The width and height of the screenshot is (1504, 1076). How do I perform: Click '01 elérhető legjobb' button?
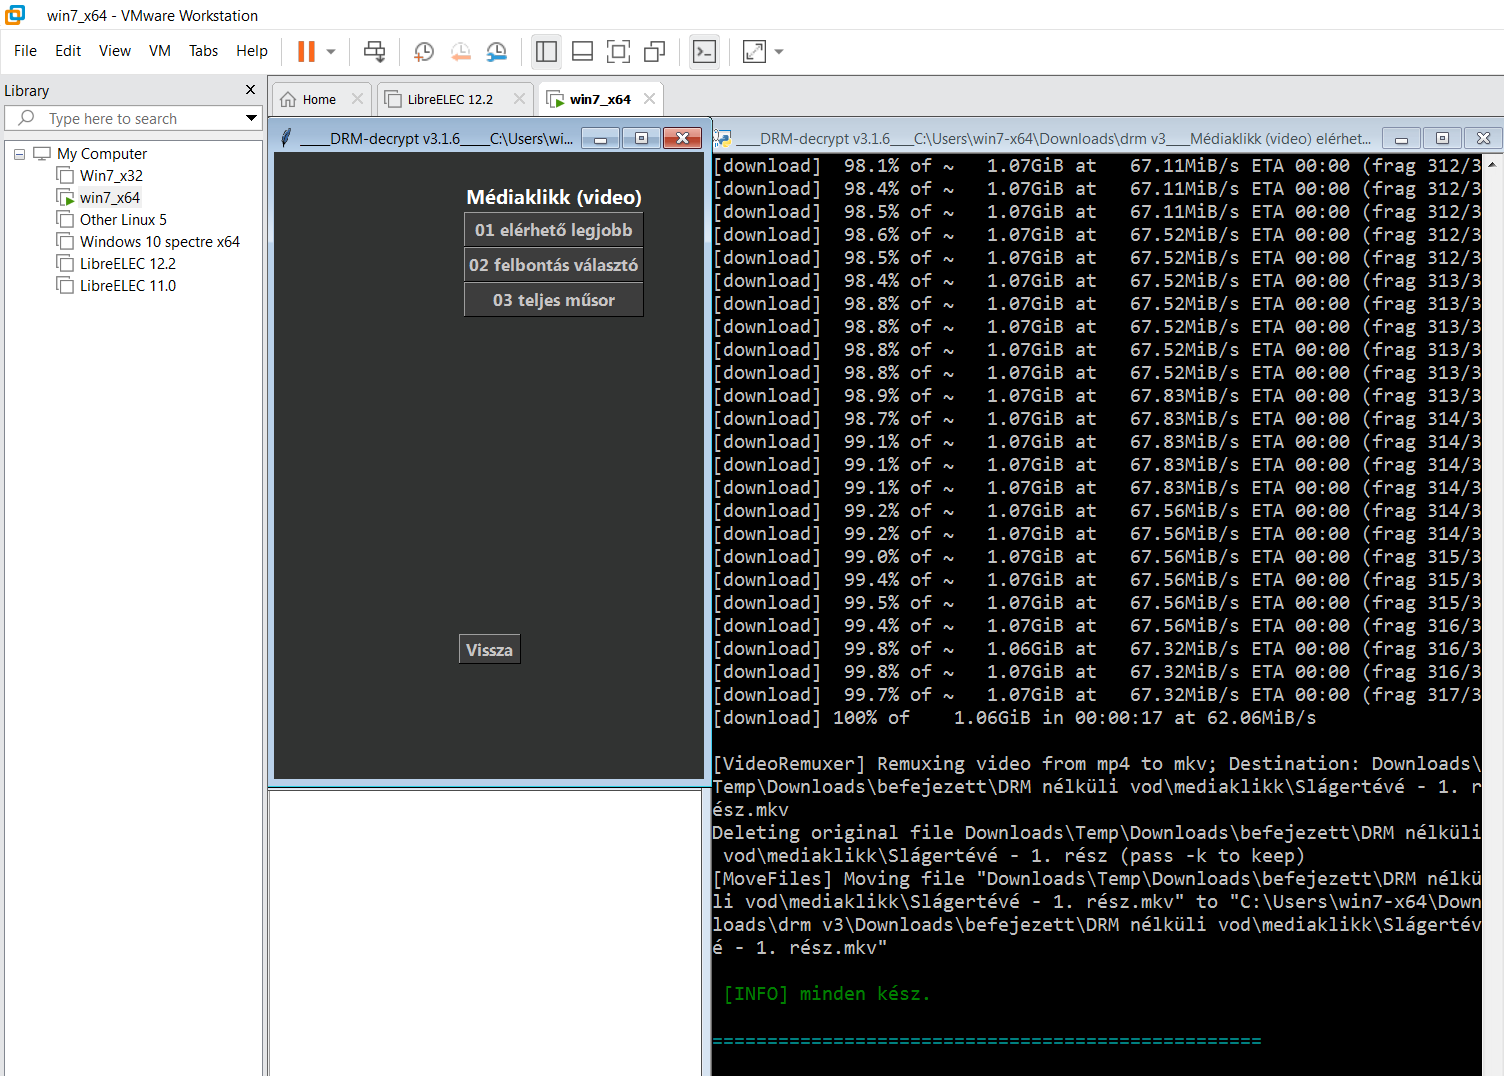click(553, 230)
